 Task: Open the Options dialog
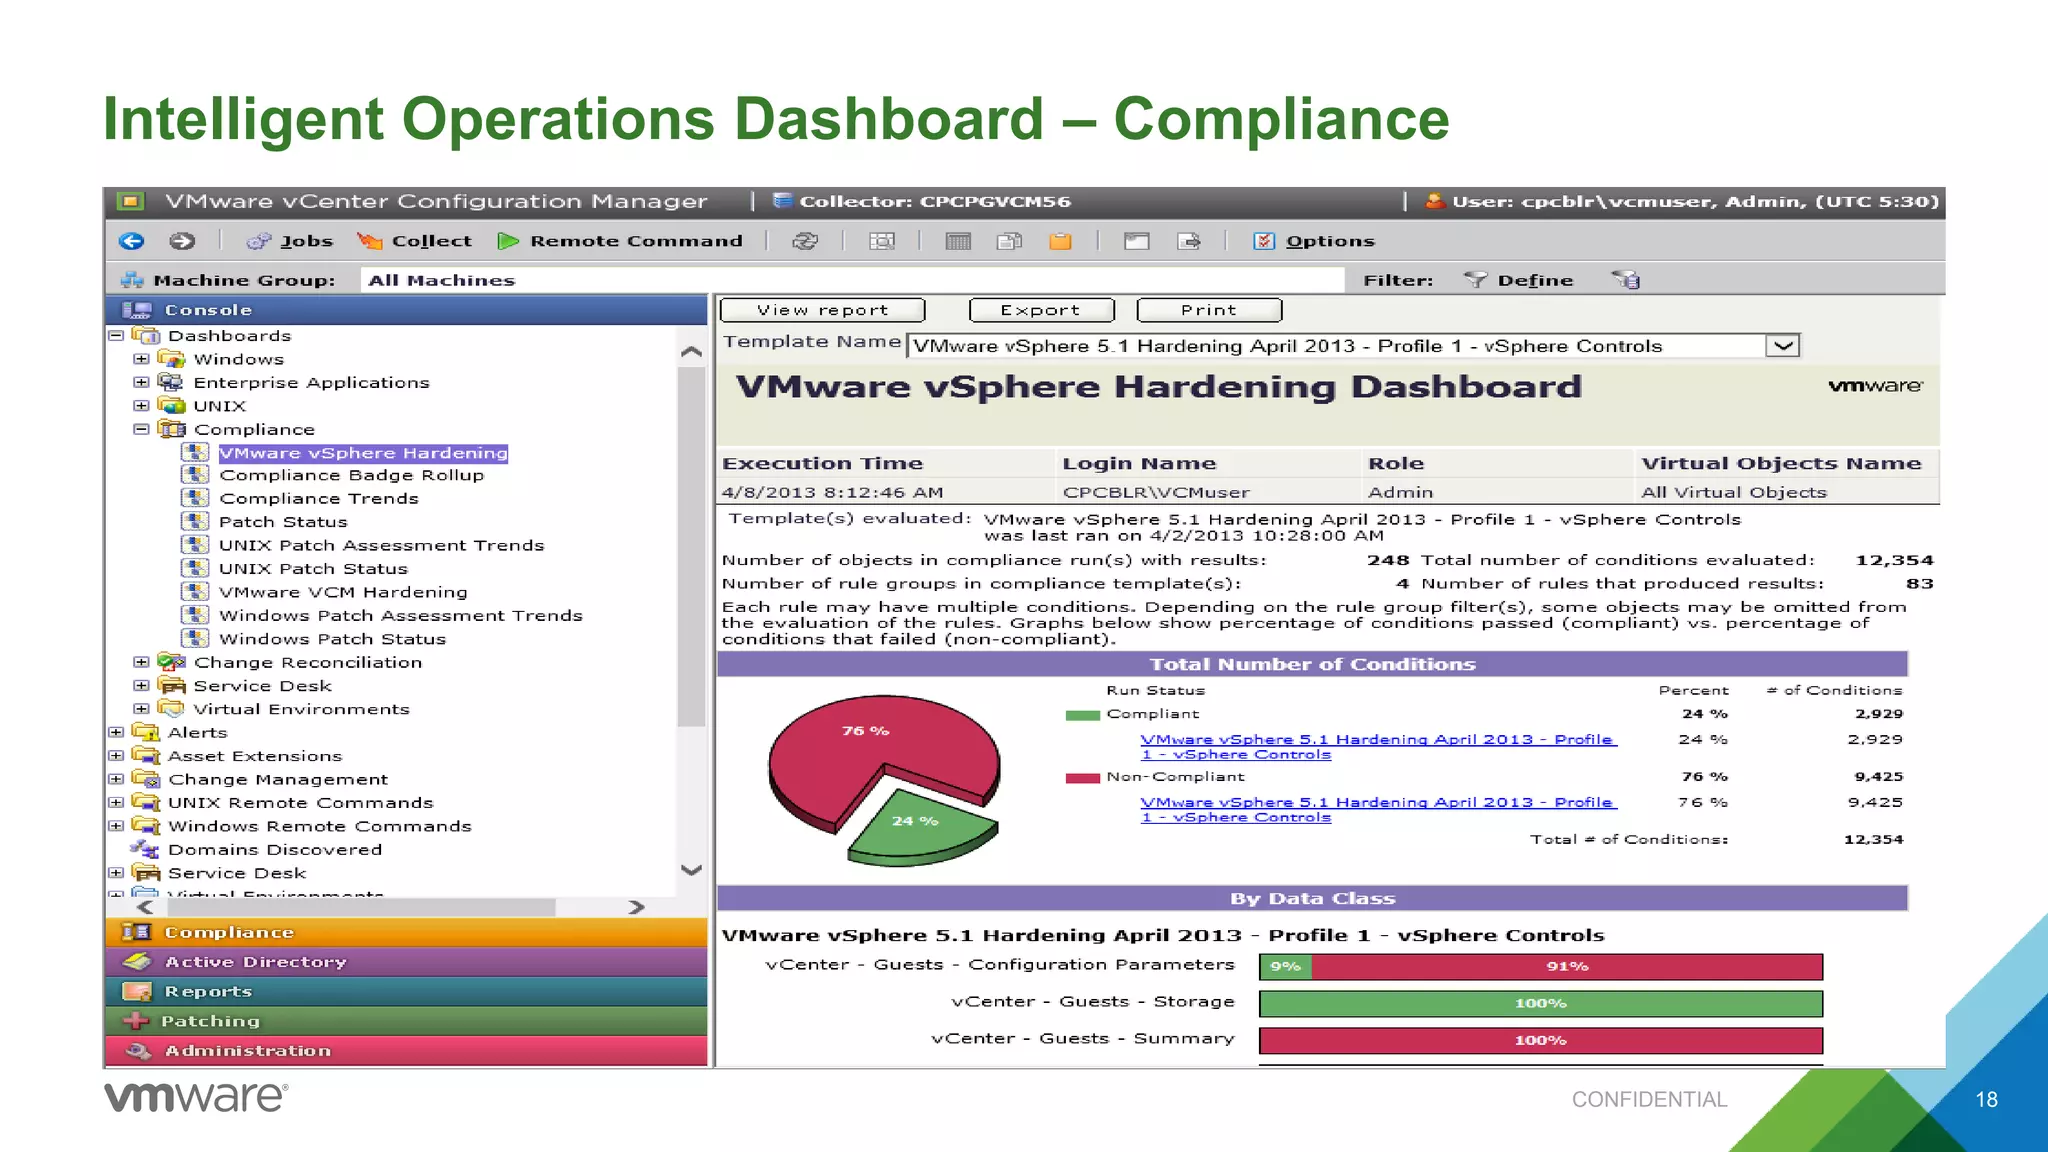(x=1314, y=241)
